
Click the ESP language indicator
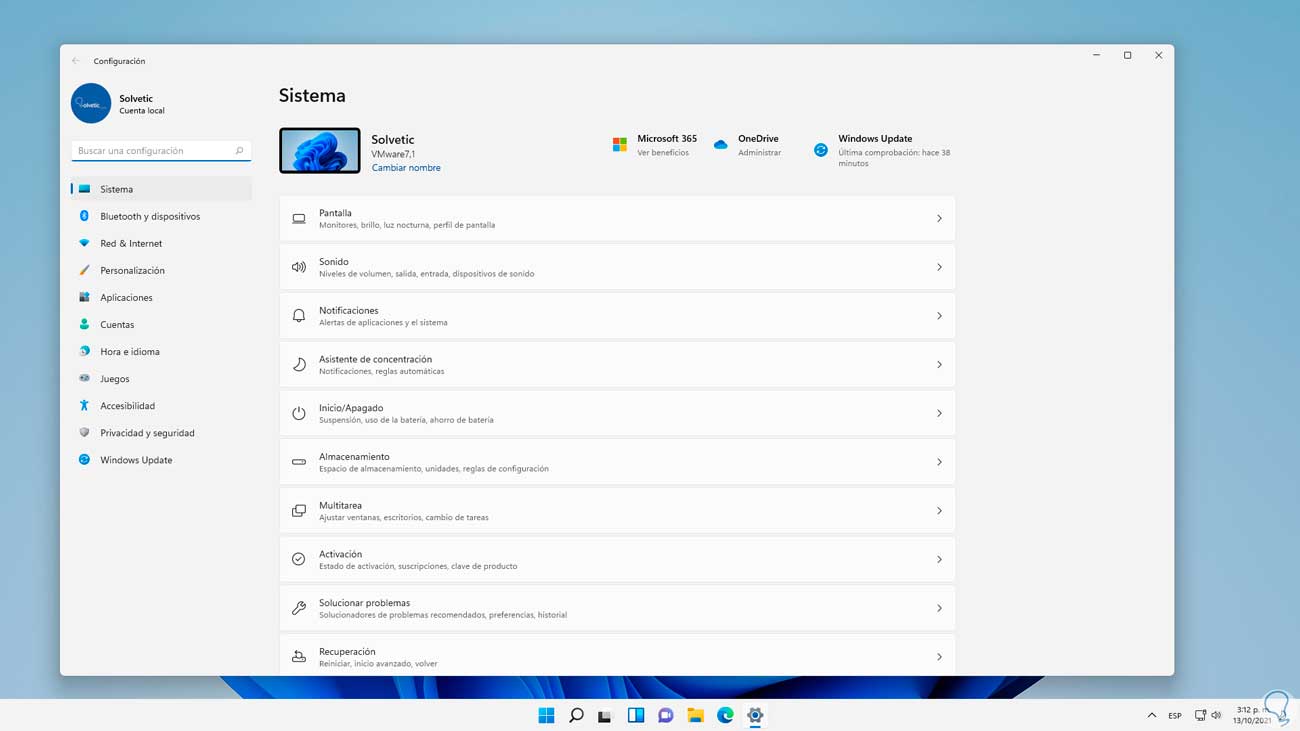(1175, 716)
